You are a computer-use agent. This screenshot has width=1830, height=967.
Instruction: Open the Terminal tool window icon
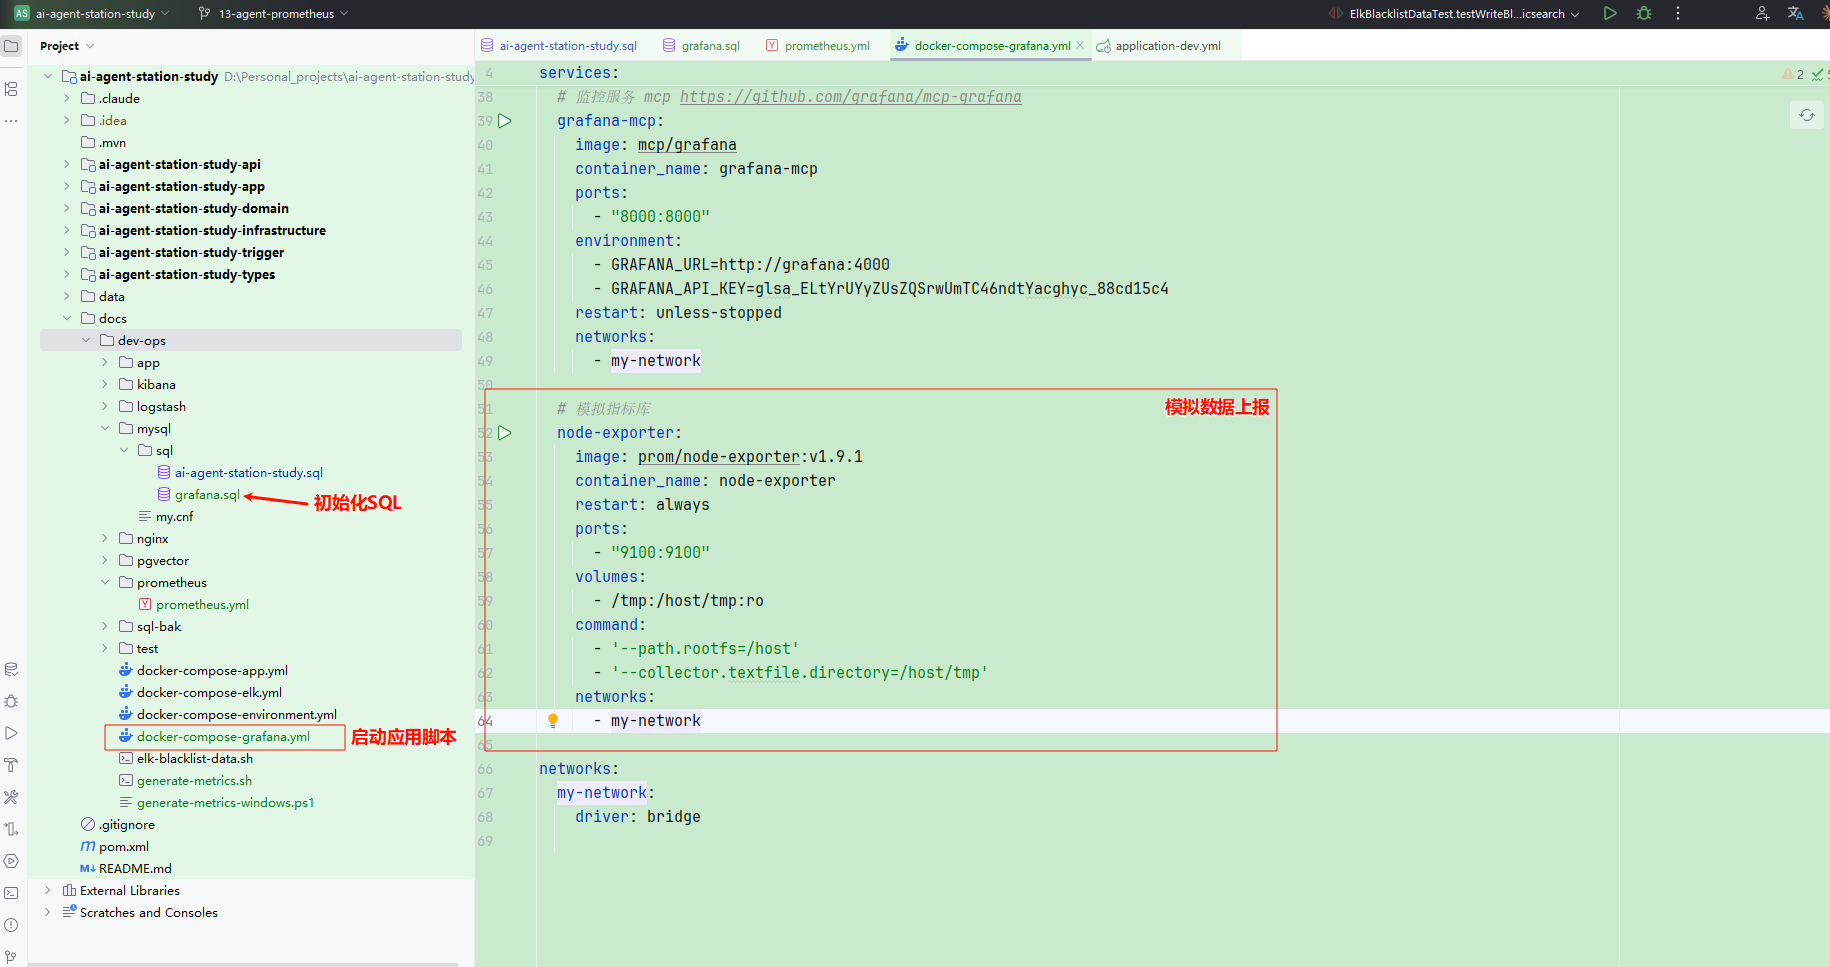tap(12, 893)
